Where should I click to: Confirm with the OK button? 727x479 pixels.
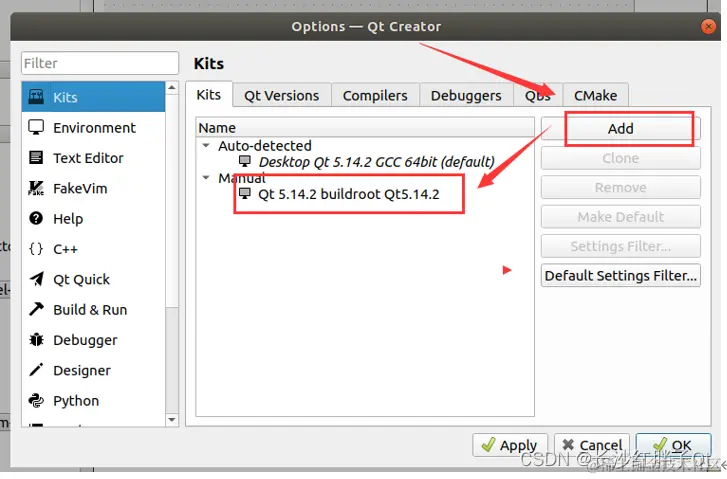[x=673, y=445]
